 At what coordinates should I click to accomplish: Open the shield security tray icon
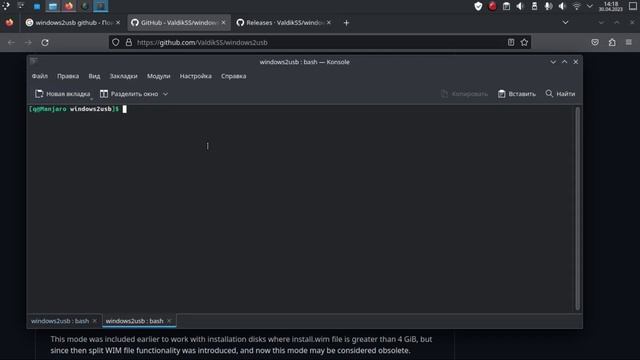(x=478, y=6)
